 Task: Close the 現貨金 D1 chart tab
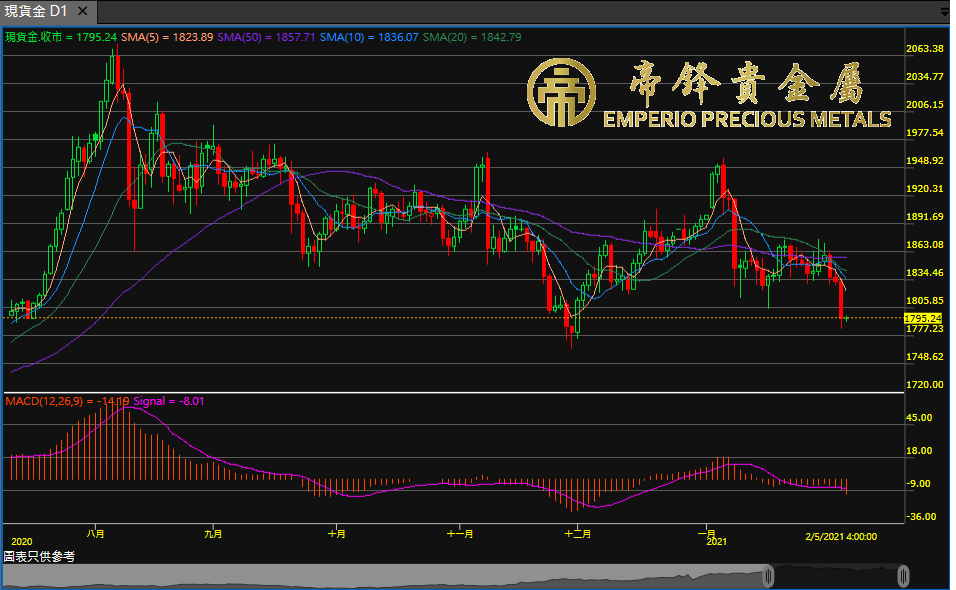[x=81, y=12]
